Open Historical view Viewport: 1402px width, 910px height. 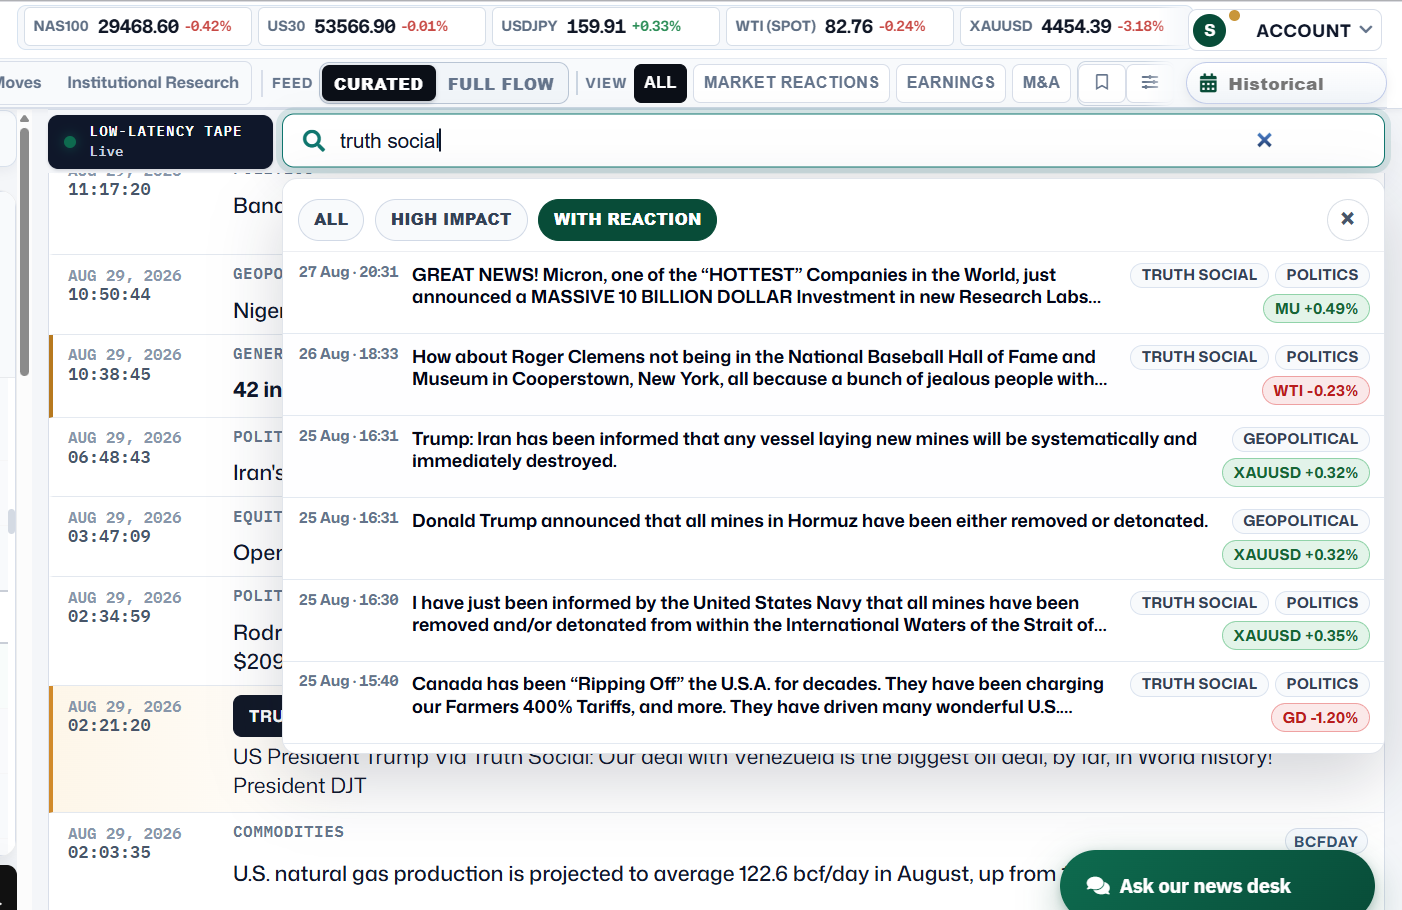pyautogui.click(x=1286, y=84)
